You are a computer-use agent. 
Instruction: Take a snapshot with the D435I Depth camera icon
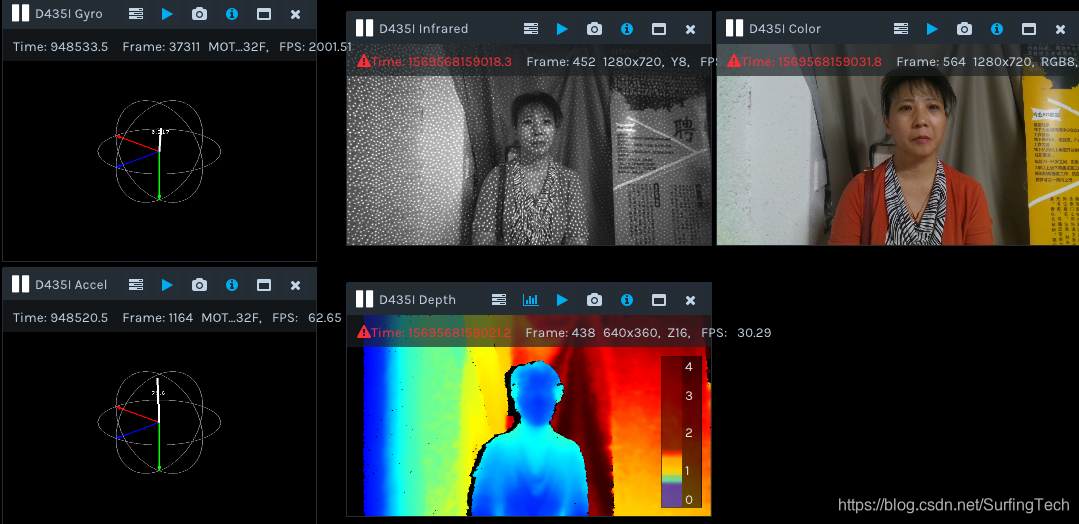click(x=595, y=300)
